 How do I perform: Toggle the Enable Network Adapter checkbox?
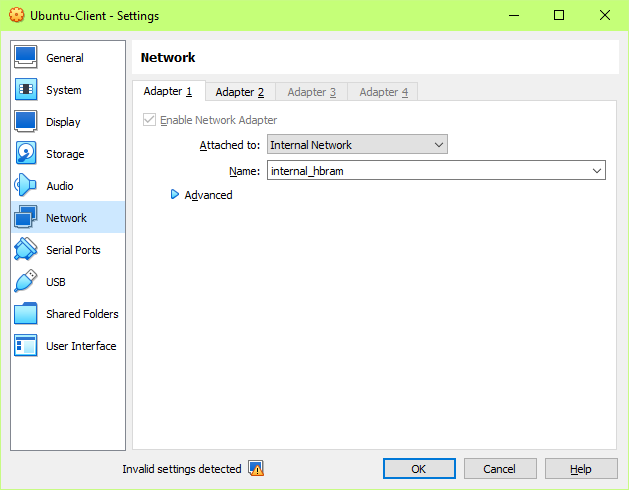click(x=149, y=120)
